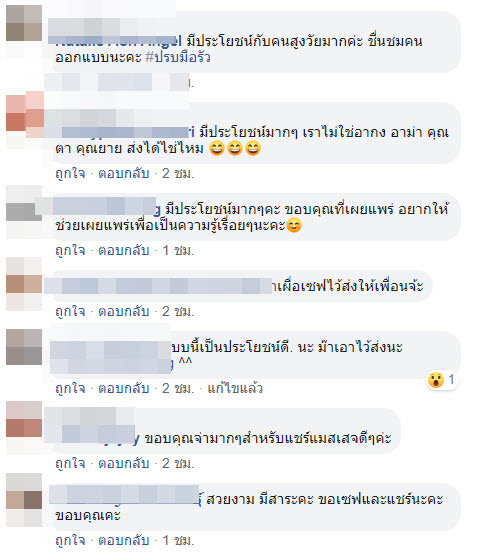
Task: Click the wow reaction emoji counter
Action: [x=441, y=380]
